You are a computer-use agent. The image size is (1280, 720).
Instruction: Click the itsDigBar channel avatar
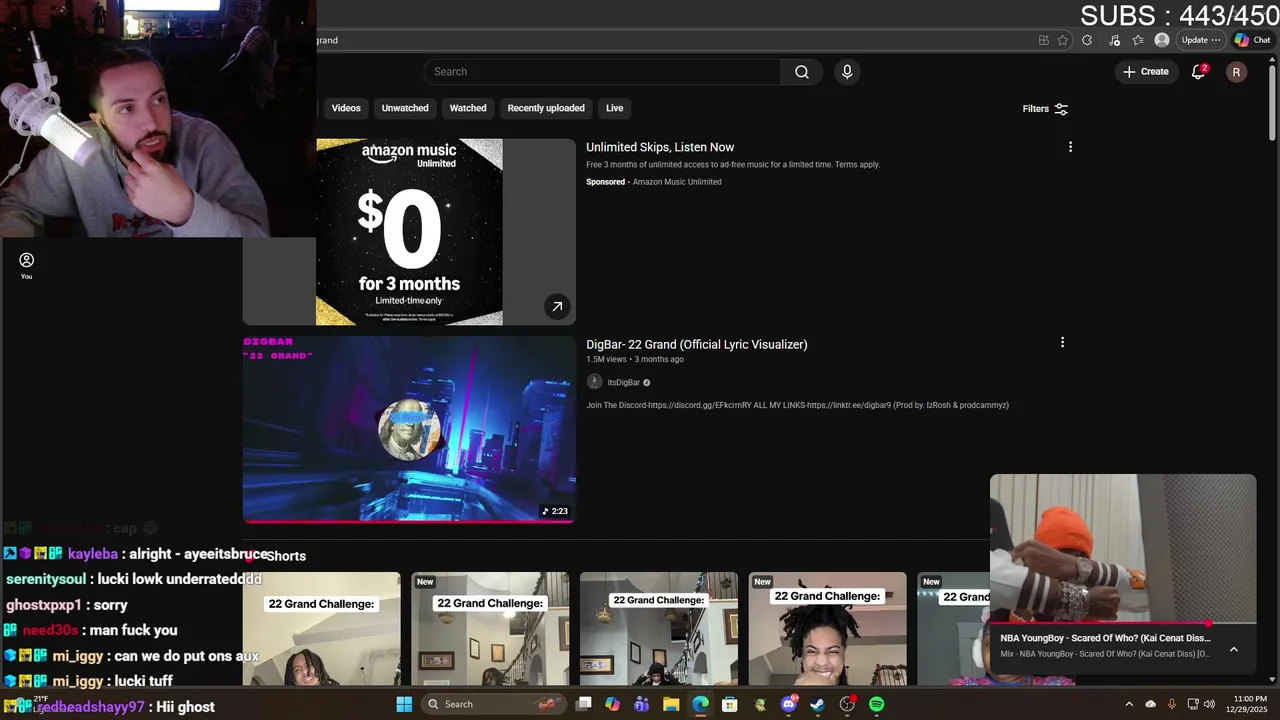(x=594, y=382)
